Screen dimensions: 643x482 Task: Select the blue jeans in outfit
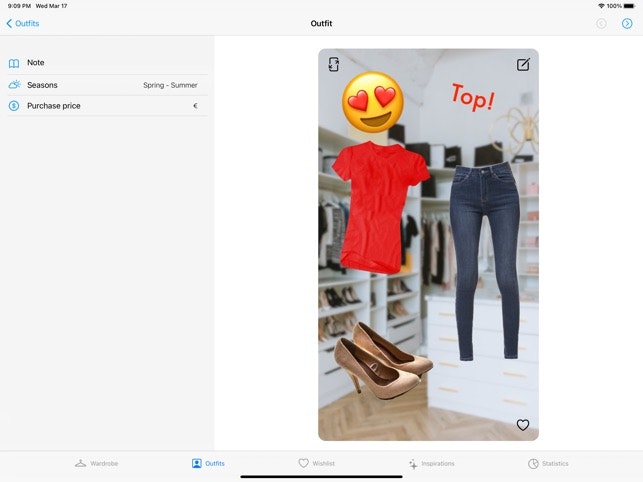pos(485,261)
